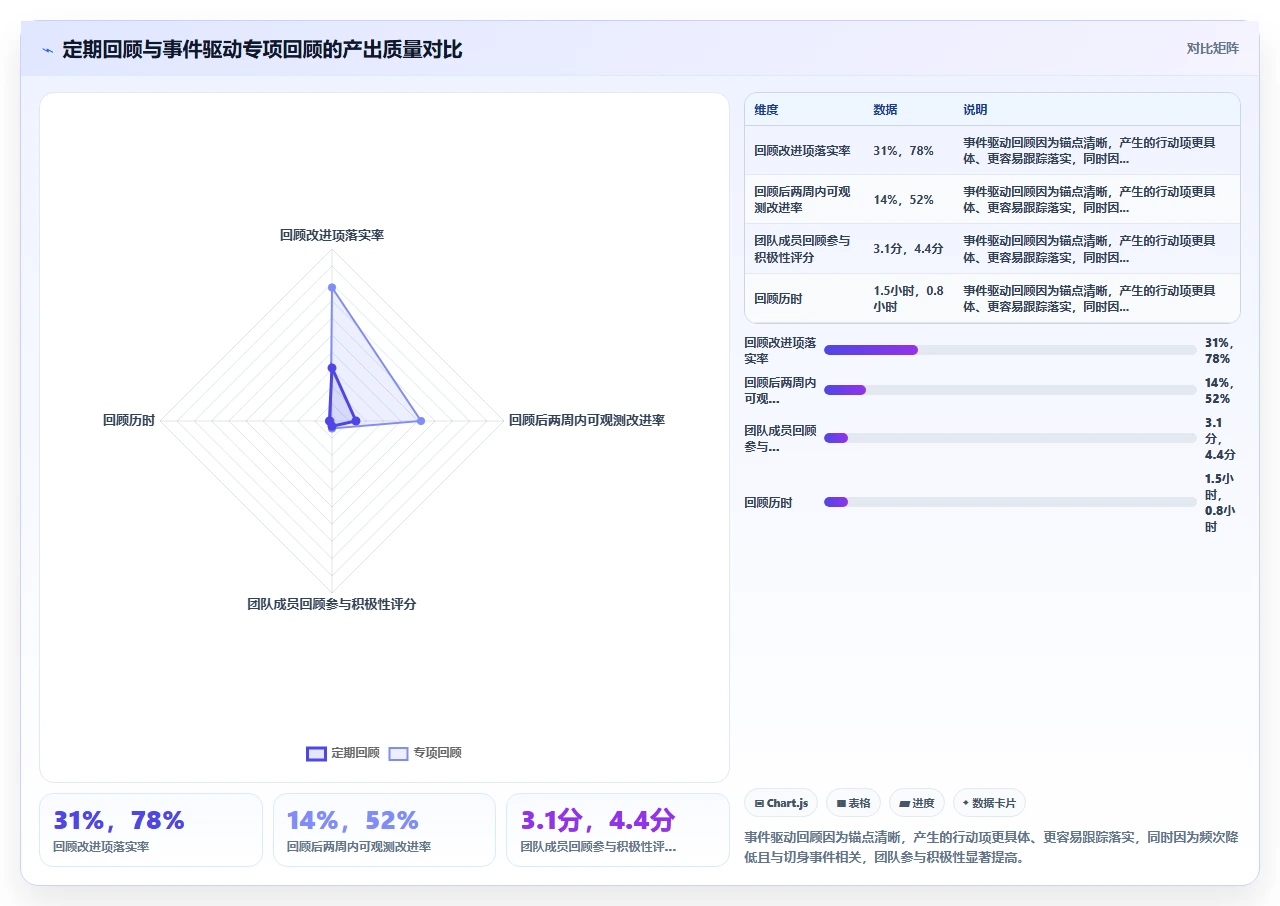Image resolution: width=1280 pixels, height=906 pixels.
Task: Click table row label 回顾后两周内可观测改进率
Action: click(x=802, y=200)
